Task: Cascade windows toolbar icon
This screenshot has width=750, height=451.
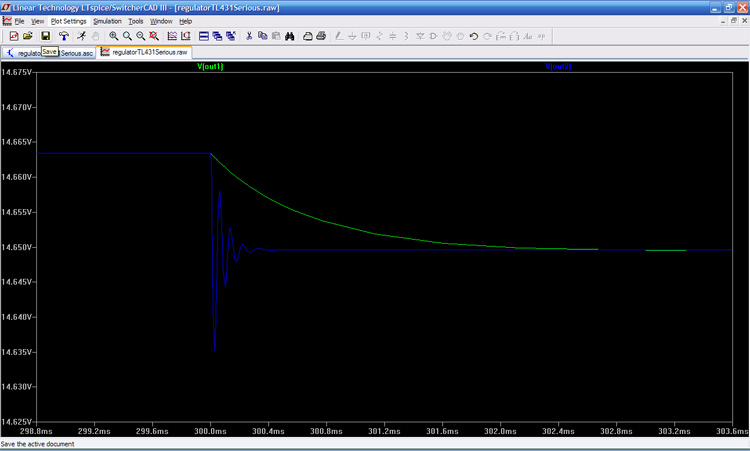Action: click(x=217, y=36)
